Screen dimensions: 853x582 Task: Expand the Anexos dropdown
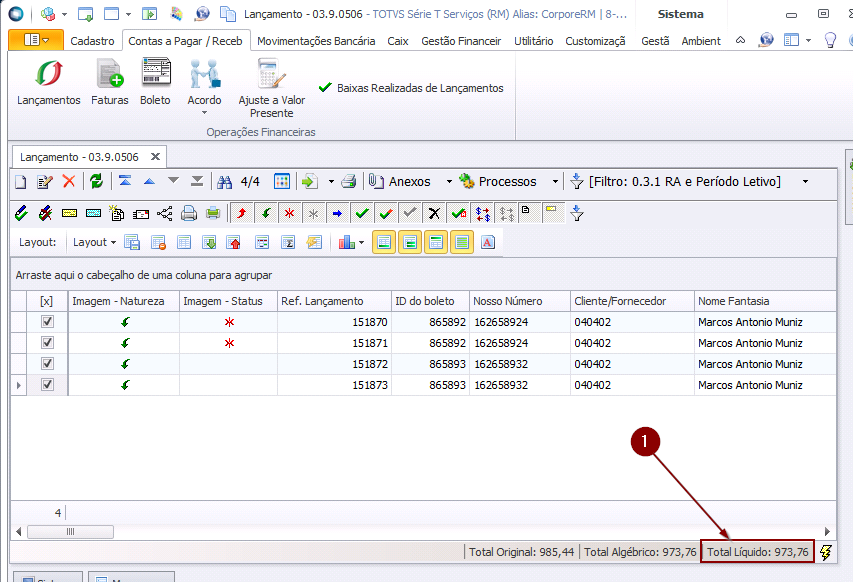[x=449, y=182]
